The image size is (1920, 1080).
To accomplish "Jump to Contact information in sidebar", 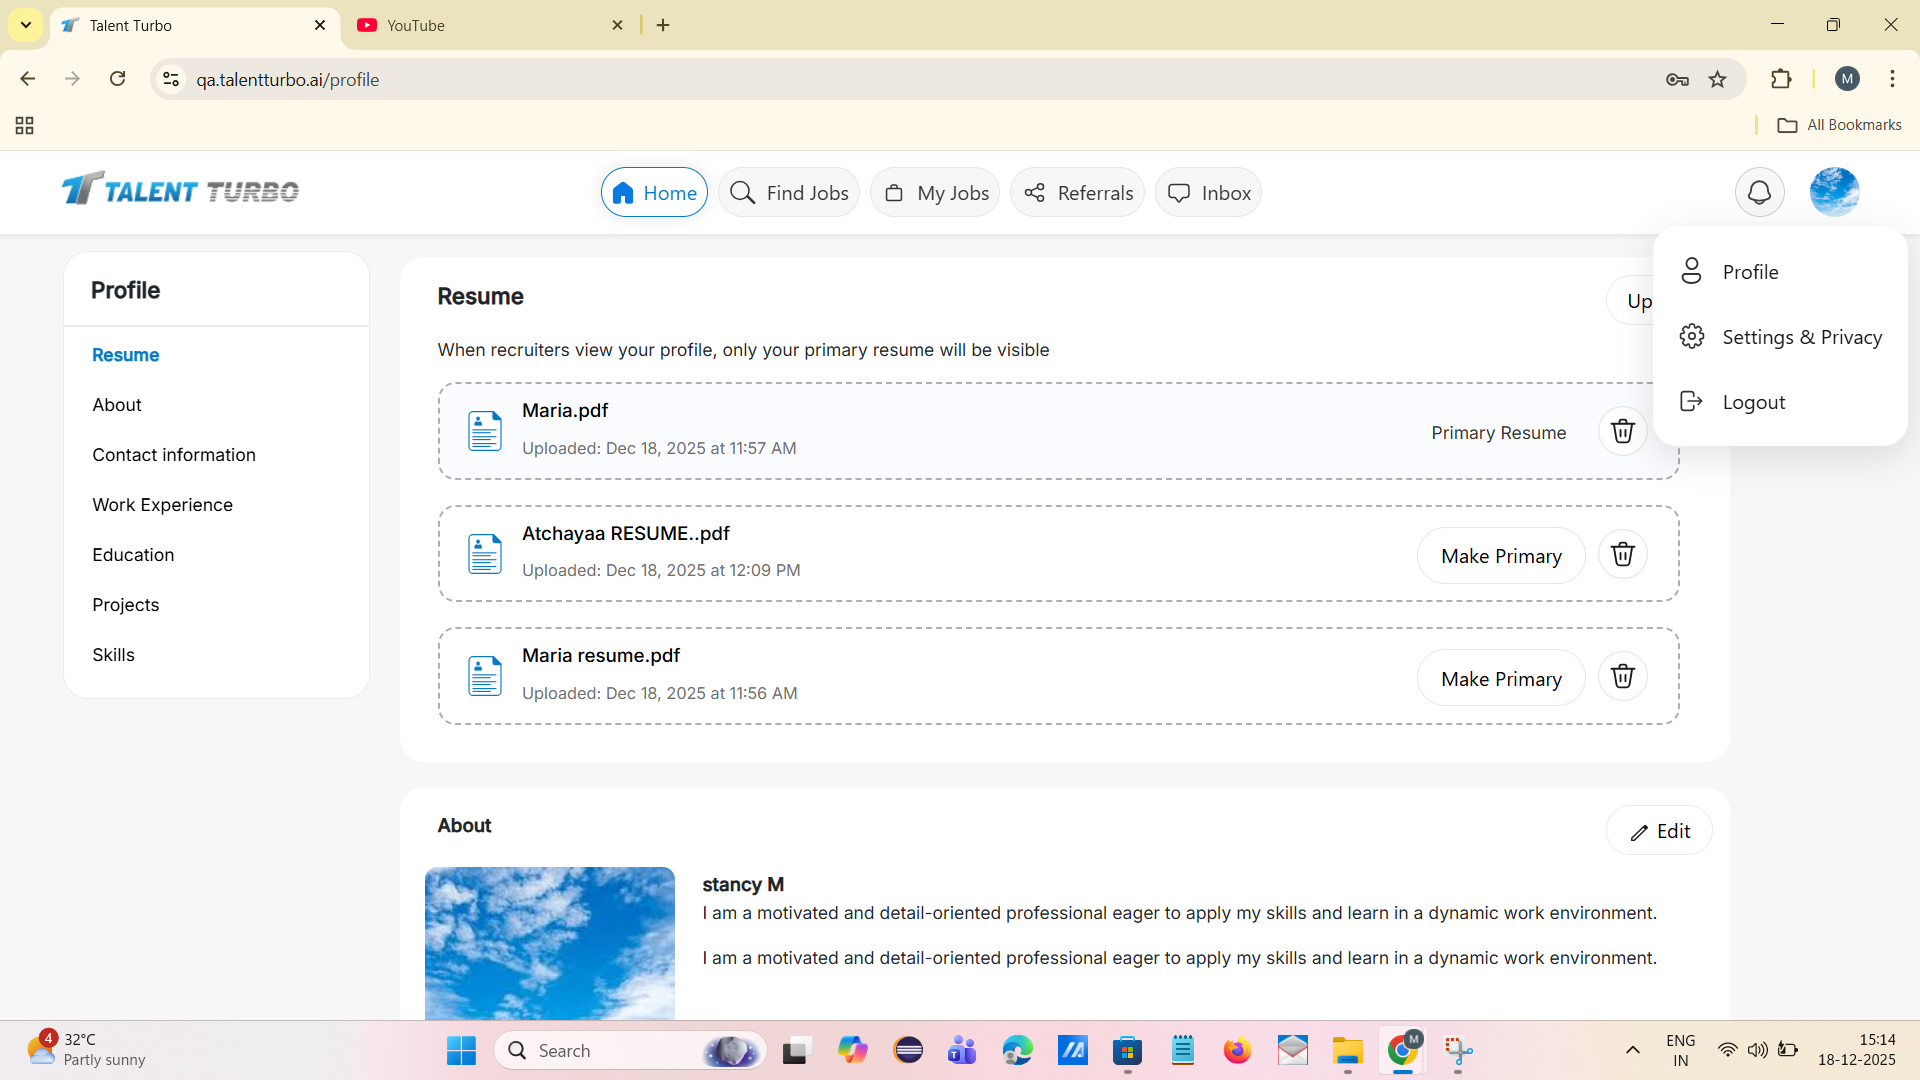I will [x=174, y=455].
